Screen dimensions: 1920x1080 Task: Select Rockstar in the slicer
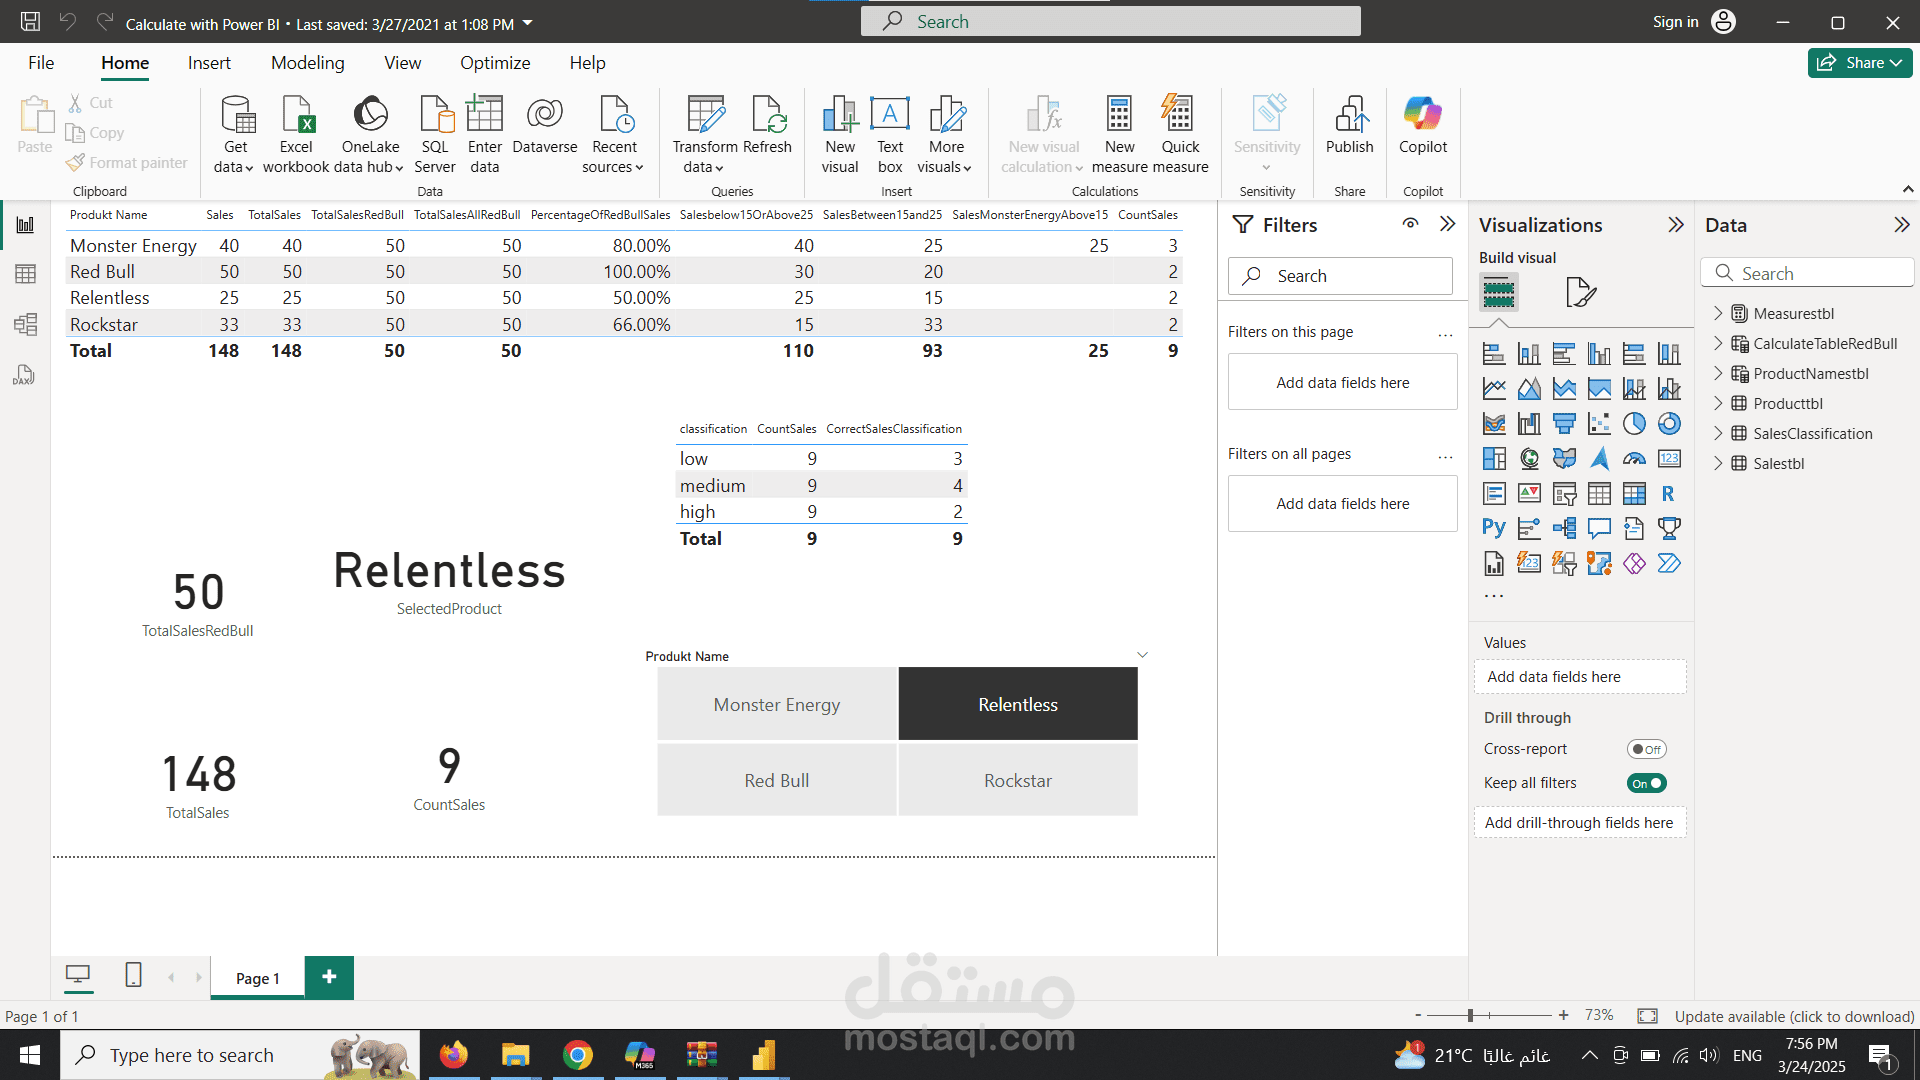(1018, 780)
